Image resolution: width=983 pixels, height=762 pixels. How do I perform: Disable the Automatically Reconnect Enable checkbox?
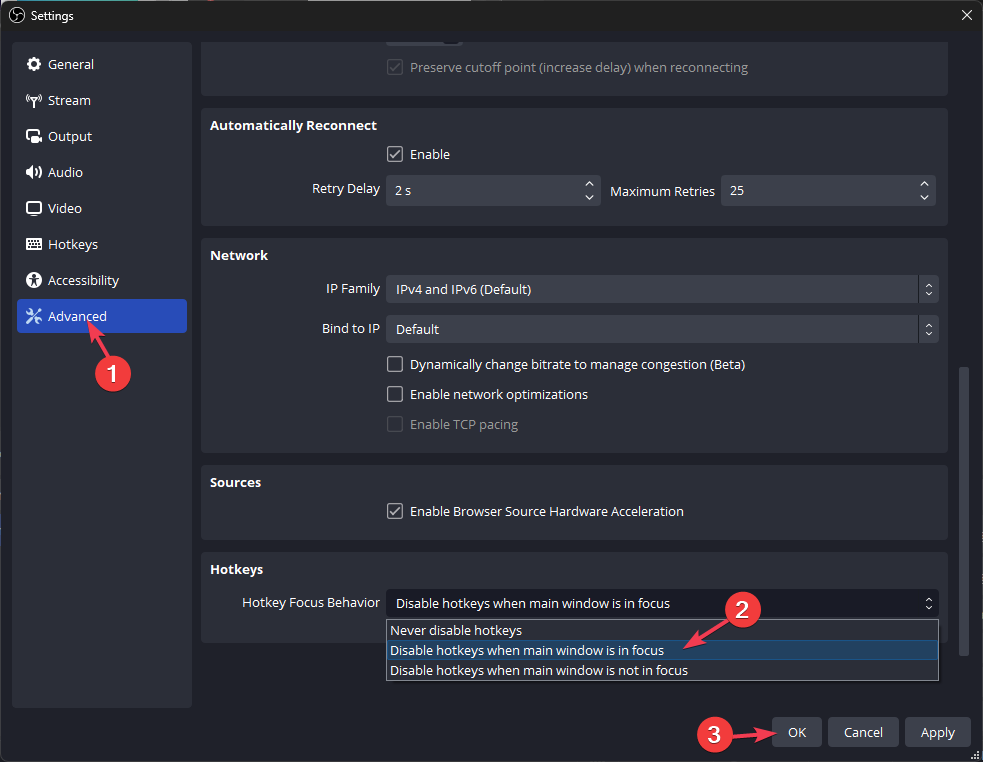(x=395, y=155)
